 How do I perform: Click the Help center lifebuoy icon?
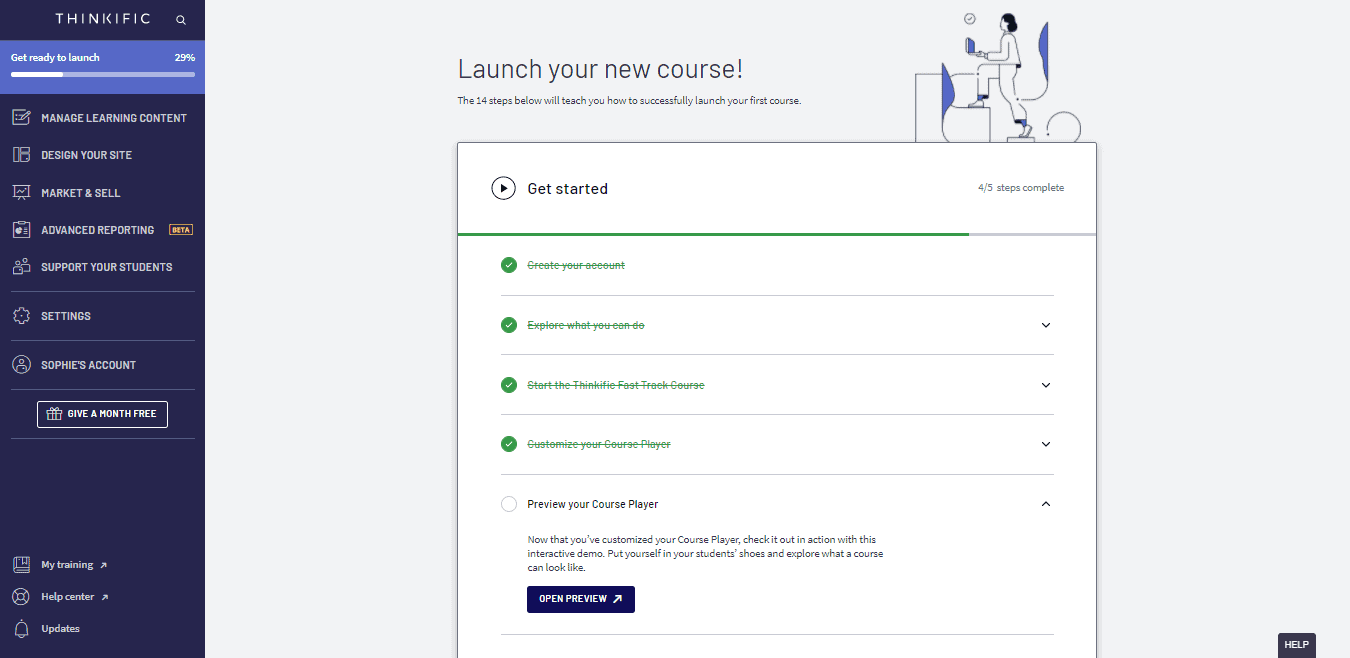click(21, 597)
